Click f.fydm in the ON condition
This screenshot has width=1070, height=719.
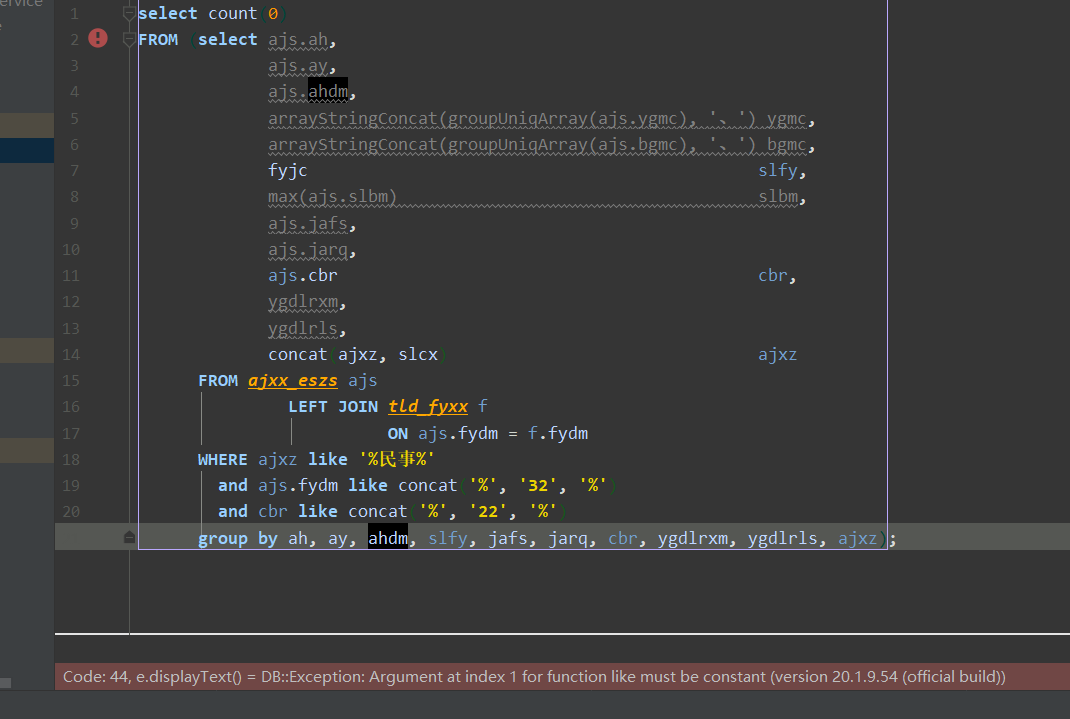tap(558, 433)
